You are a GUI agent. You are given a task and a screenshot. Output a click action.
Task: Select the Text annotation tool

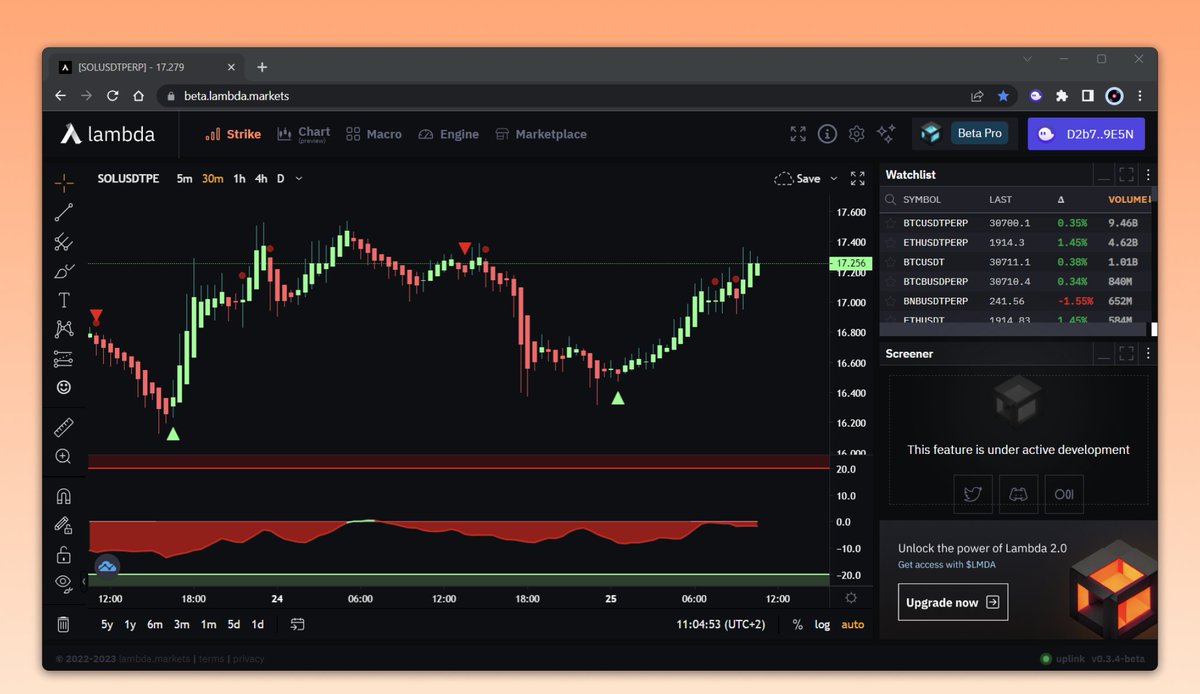(64, 300)
